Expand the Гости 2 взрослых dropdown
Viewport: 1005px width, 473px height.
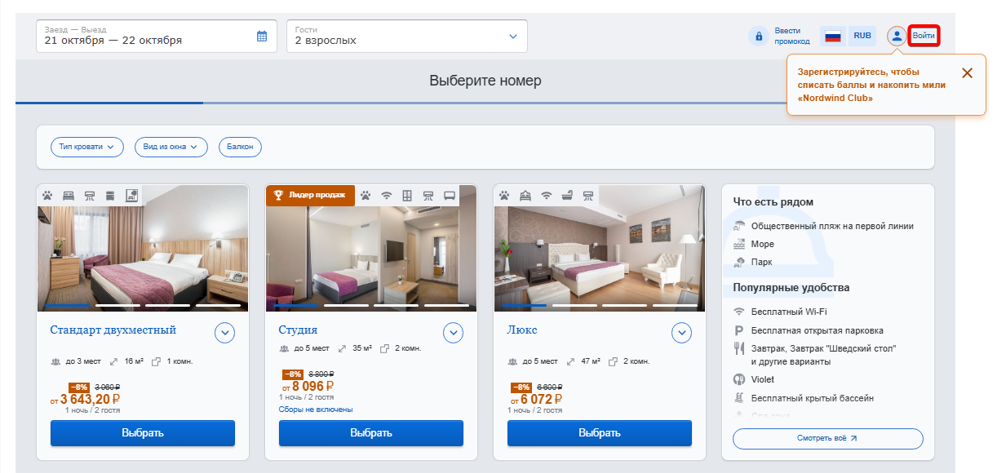point(407,36)
